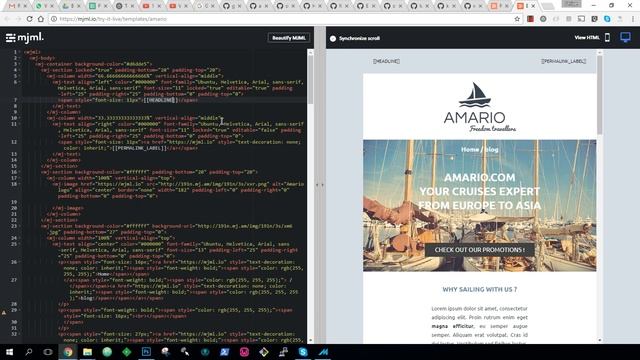Image resolution: width=640 pixels, height=360 pixels.
Task: View site info icon in address bar
Action: (53, 19)
